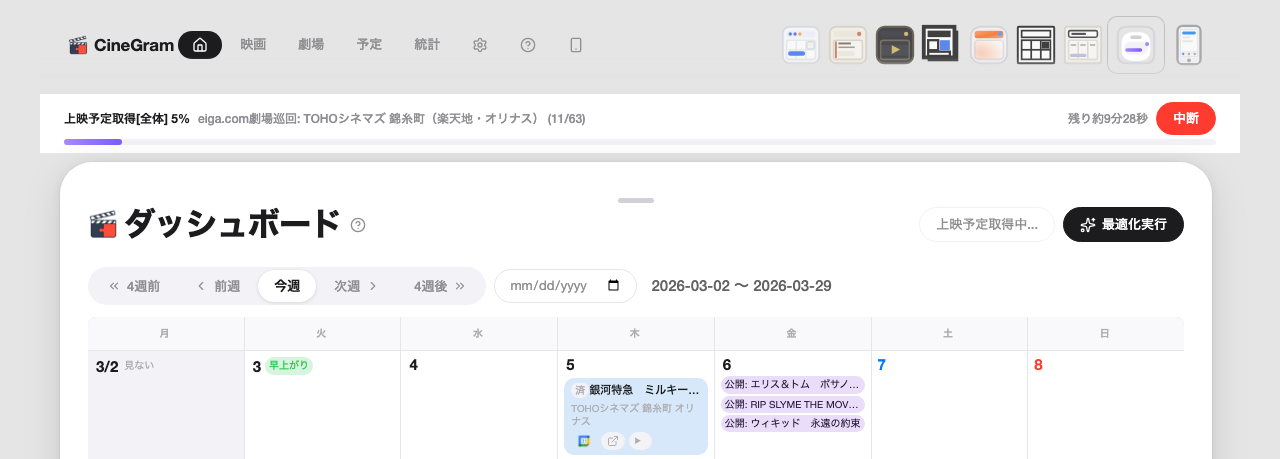Go to 前週 previous week

click(218, 286)
